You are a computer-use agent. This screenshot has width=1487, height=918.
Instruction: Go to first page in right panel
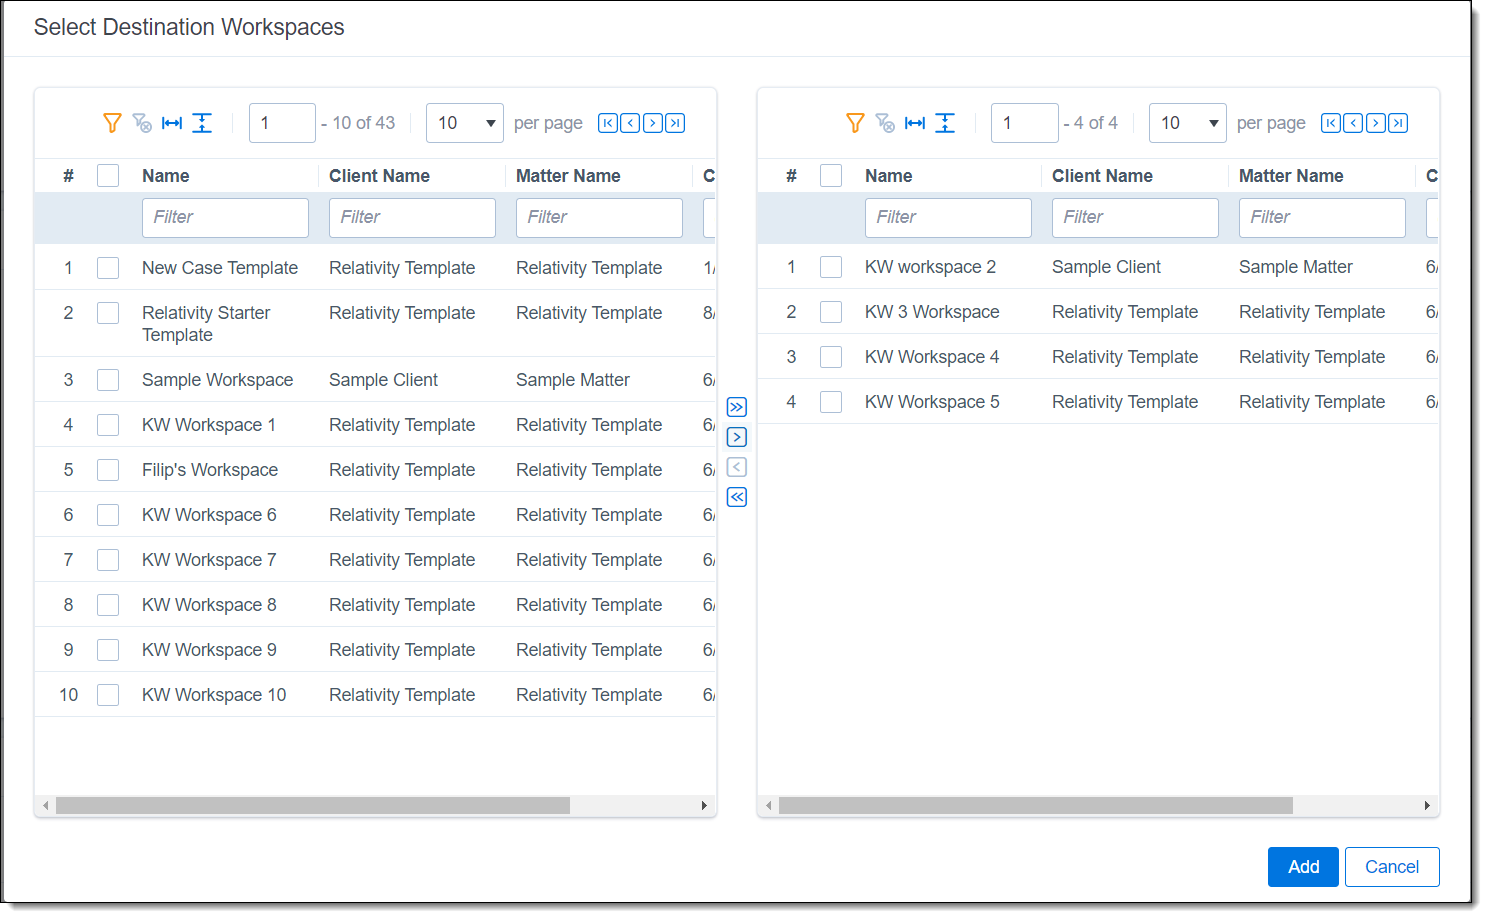click(x=1331, y=123)
